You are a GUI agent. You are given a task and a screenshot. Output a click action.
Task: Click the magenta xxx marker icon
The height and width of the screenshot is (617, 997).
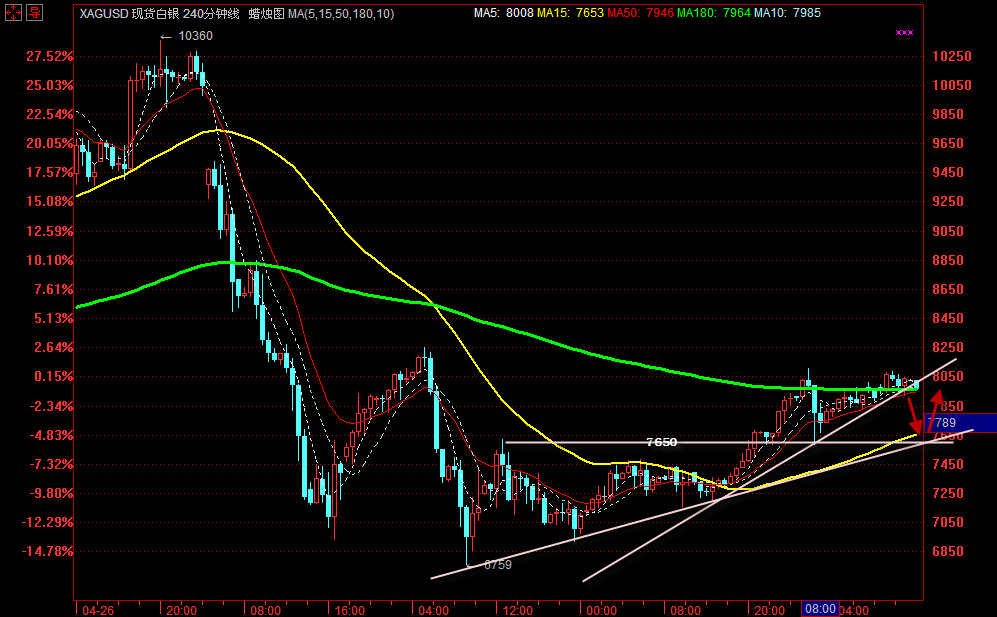(x=904, y=33)
